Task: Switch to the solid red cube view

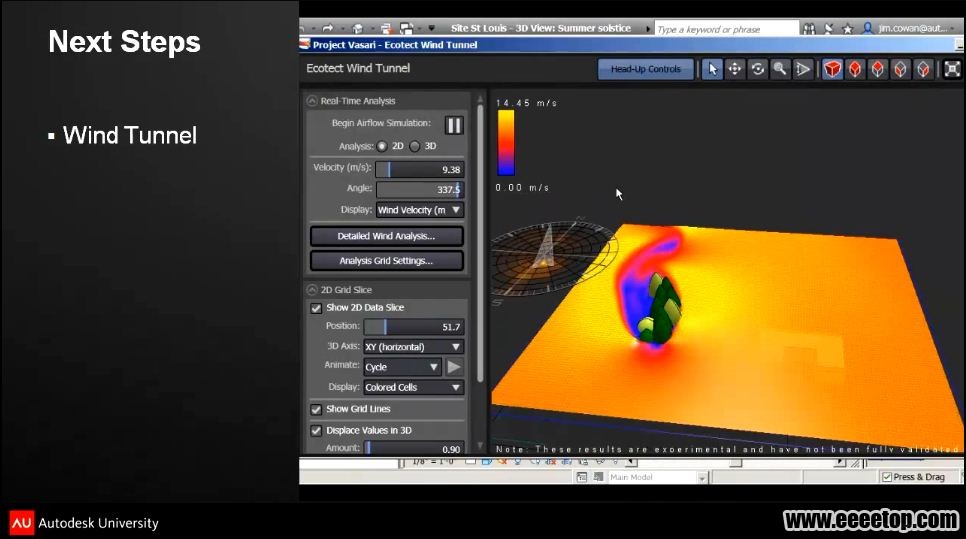Action: coord(832,69)
